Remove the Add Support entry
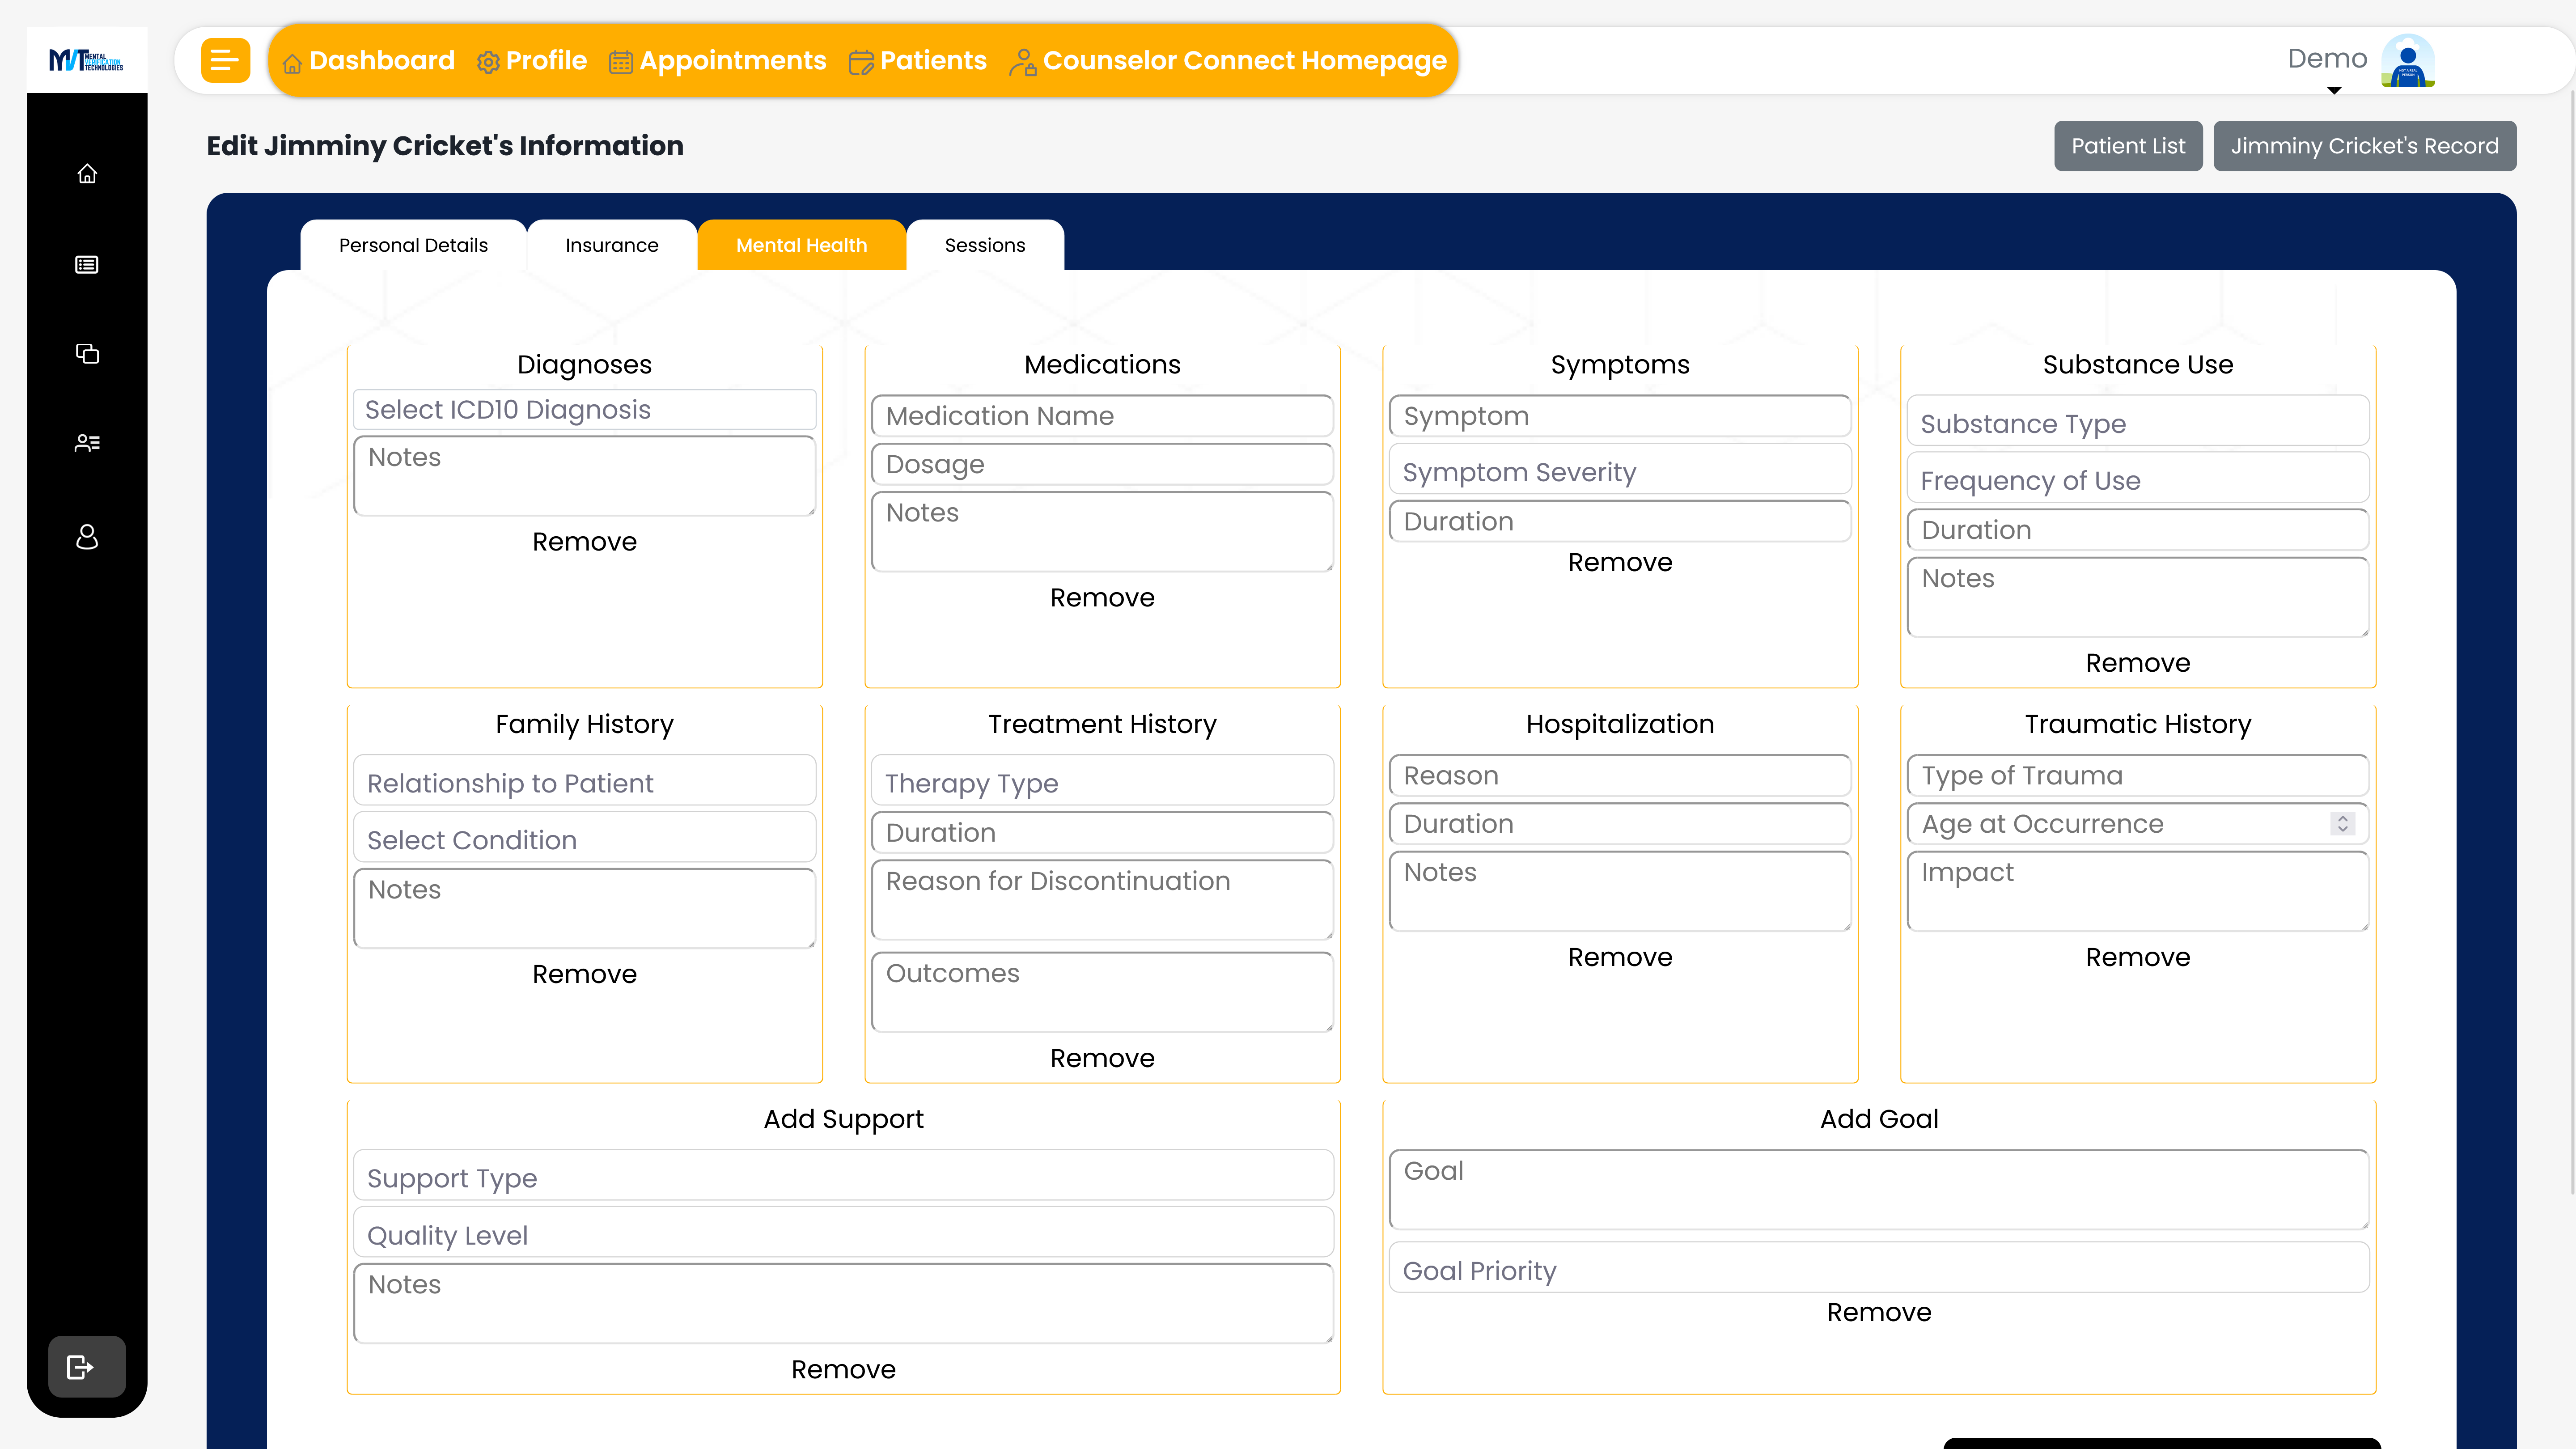The image size is (2576, 1449). [x=843, y=1369]
